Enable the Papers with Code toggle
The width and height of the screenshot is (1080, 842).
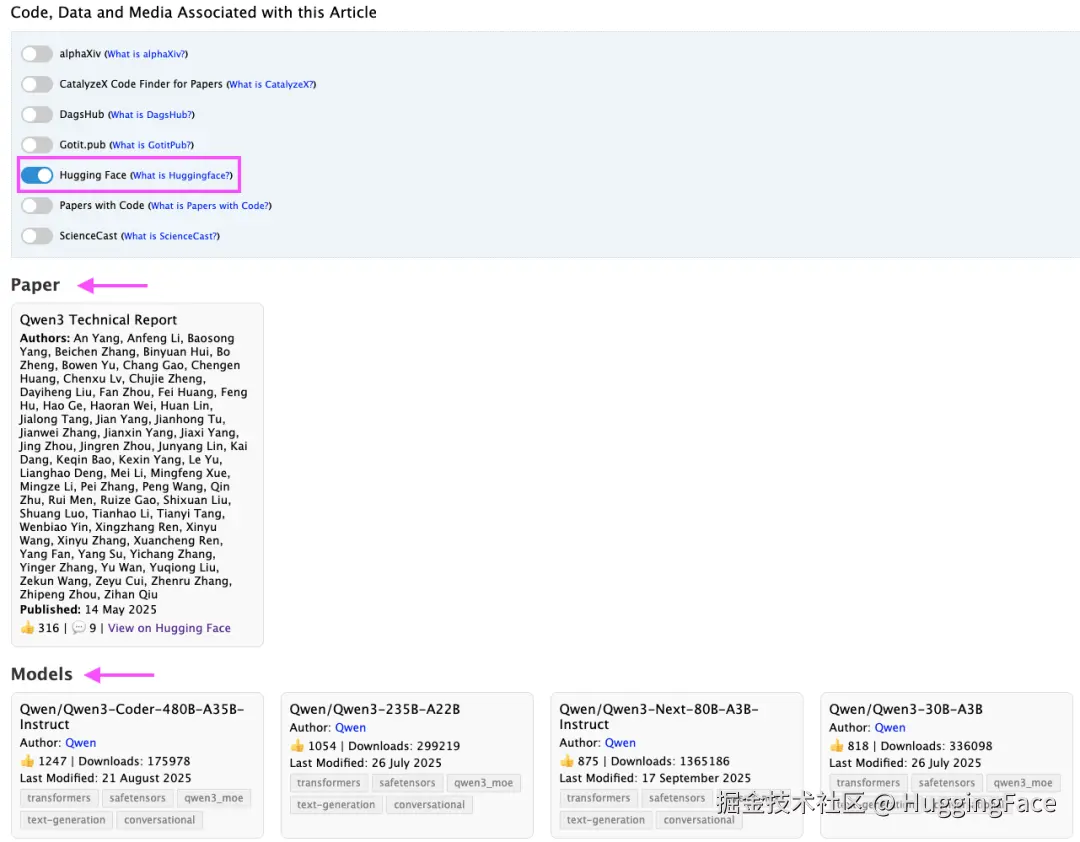(x=37, y=205)
